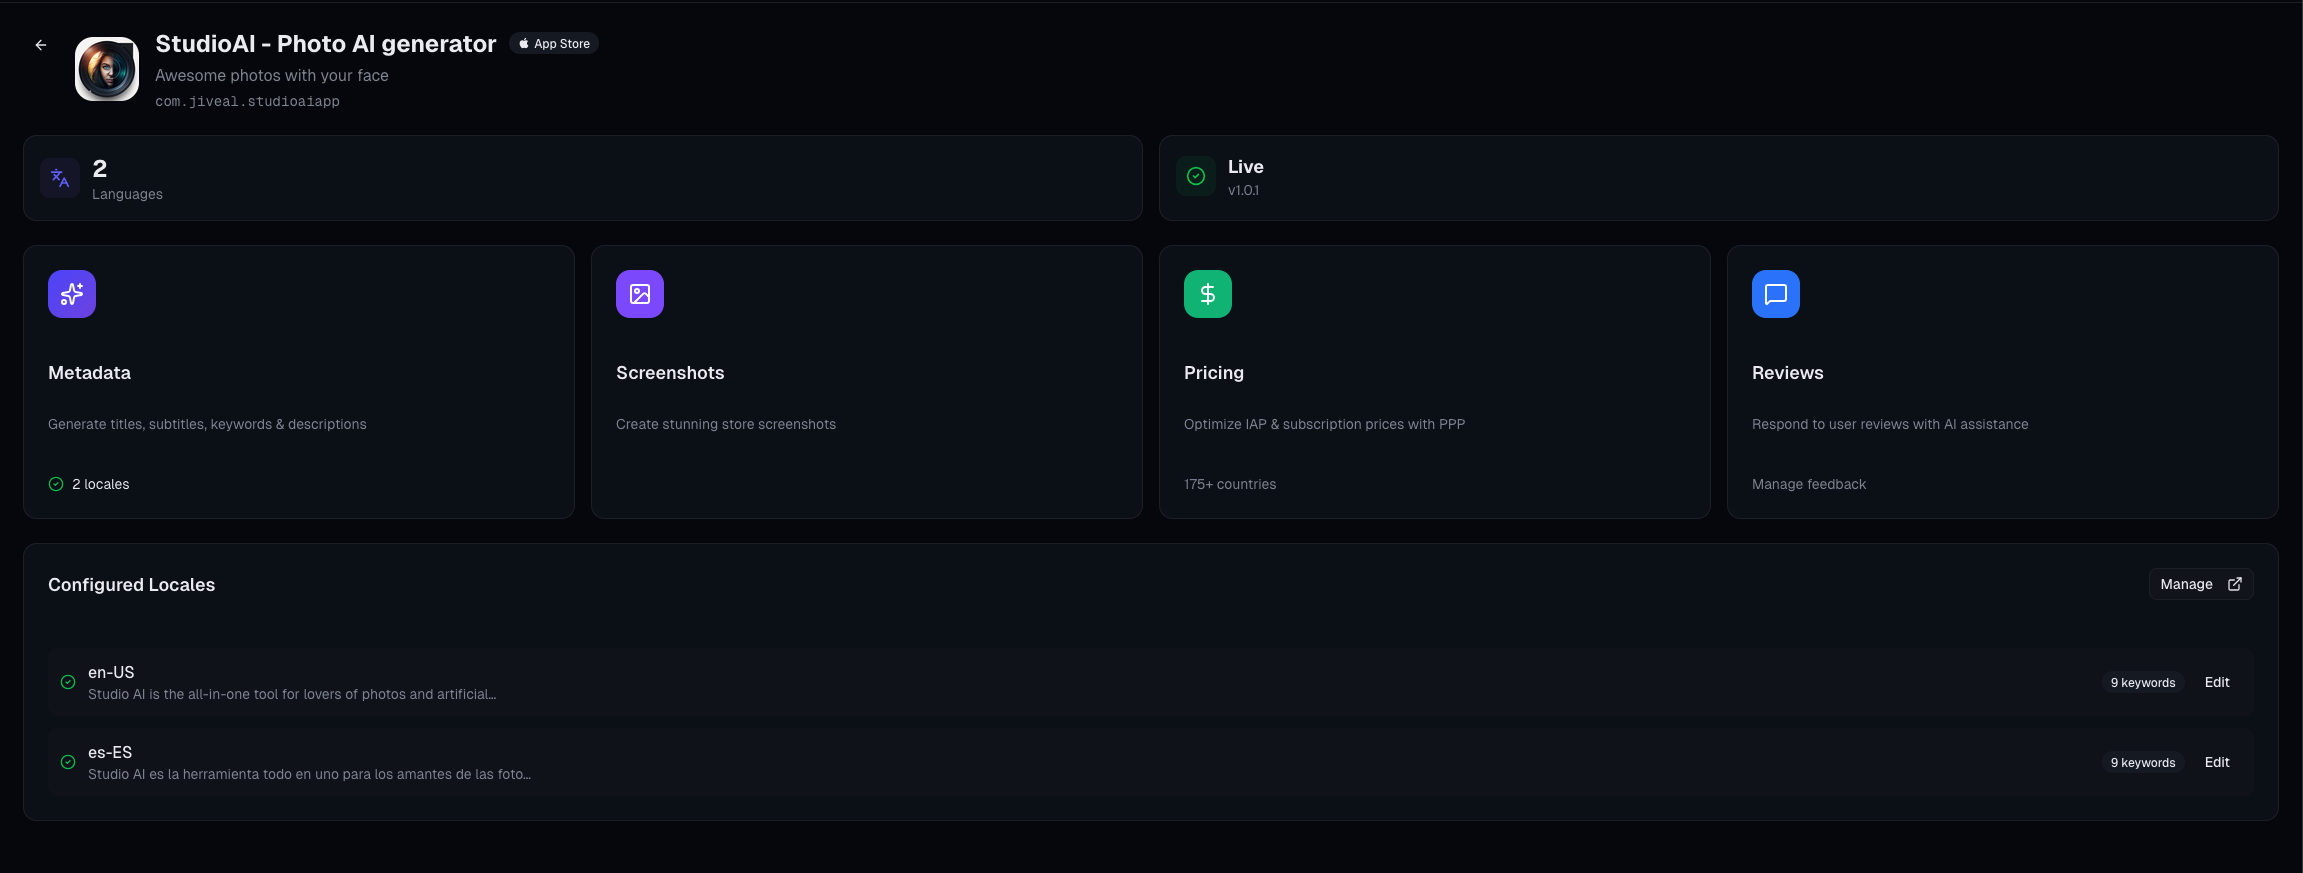Image resolution: width=2303 pixels, height=873 pixels.
Task: Click Respond to user reviews text
Action: pyautogui.click(x=1890, y=424)
